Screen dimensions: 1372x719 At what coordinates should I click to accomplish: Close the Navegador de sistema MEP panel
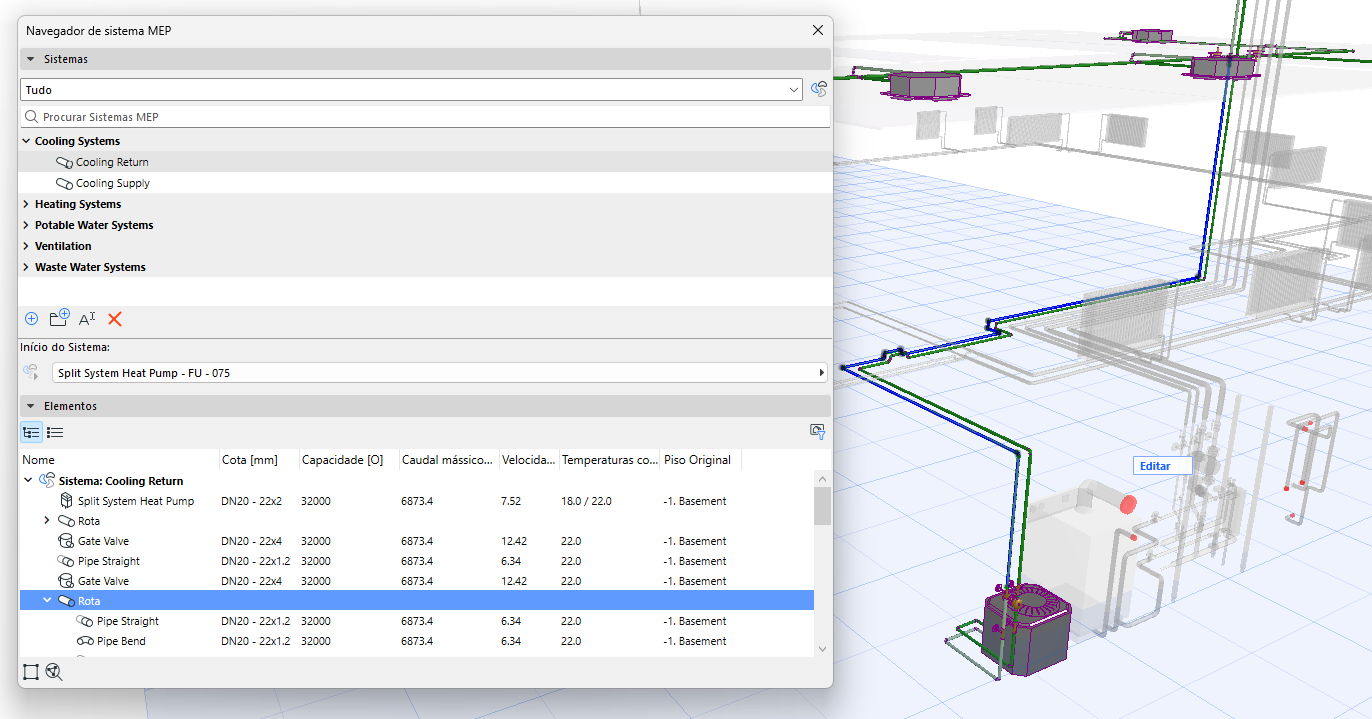[x=818, y=31]
